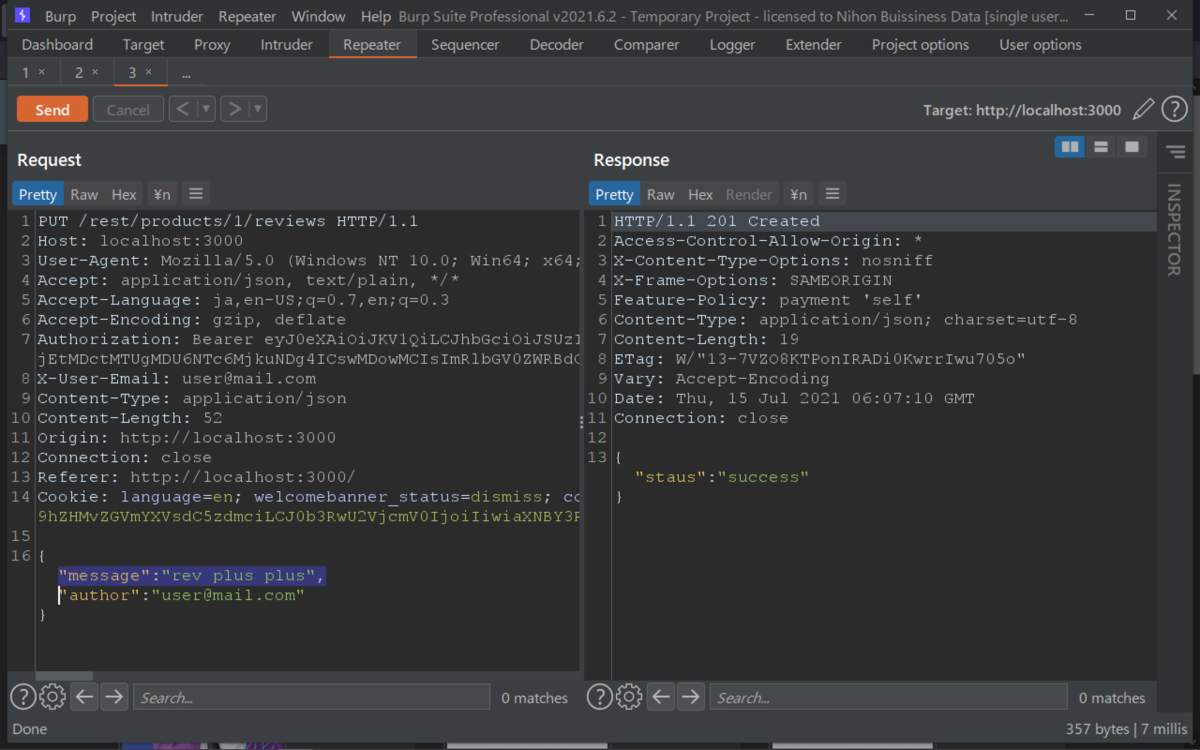Close Repeater tab 2
1200x750 pixels.
point(95,72)
